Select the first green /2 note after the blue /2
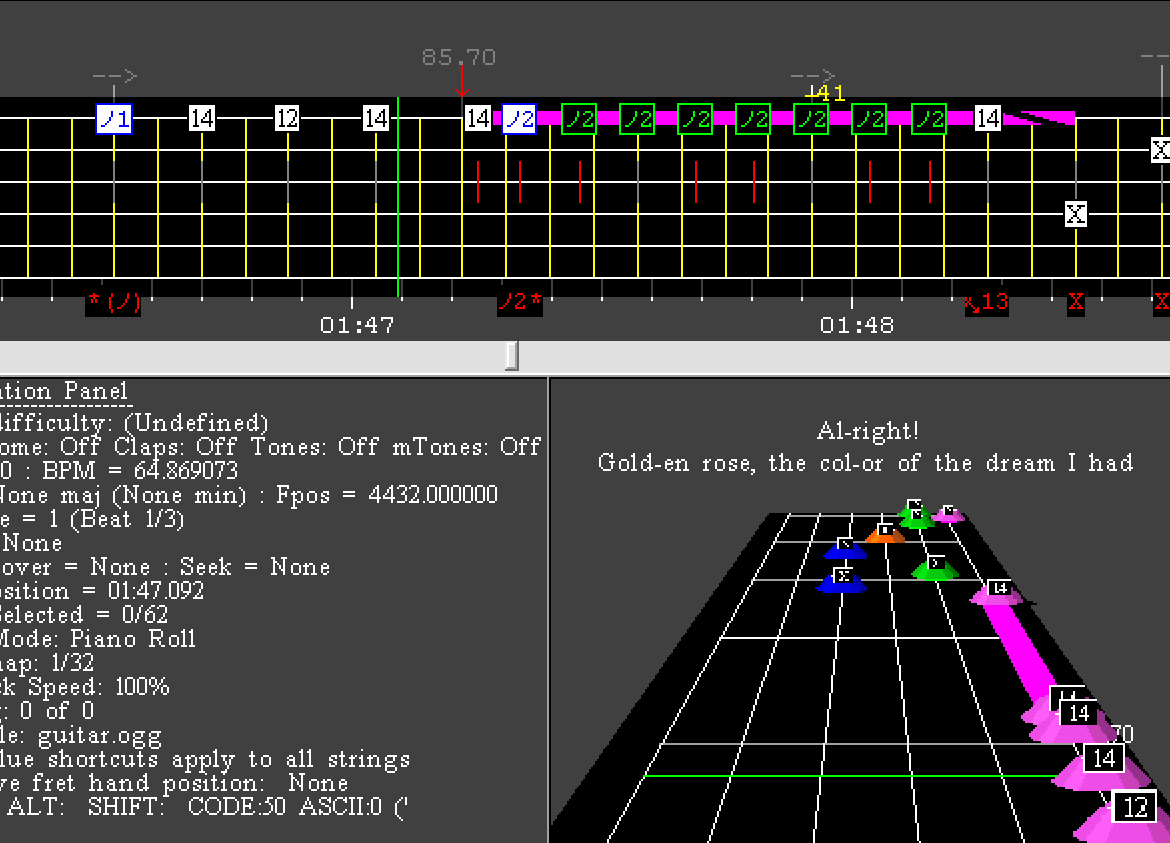 (578, 119)
